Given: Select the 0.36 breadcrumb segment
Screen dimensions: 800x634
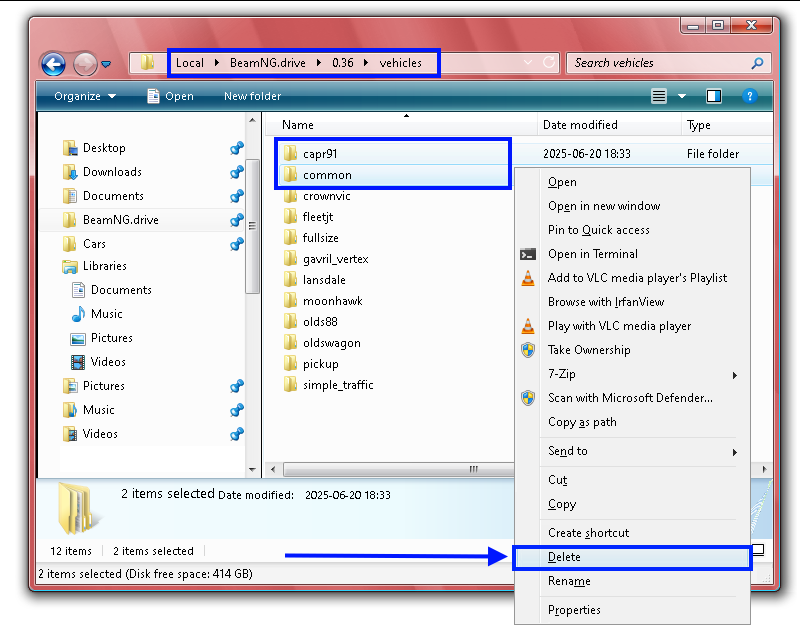Looking at the screenshot, I should click(343, 63).
